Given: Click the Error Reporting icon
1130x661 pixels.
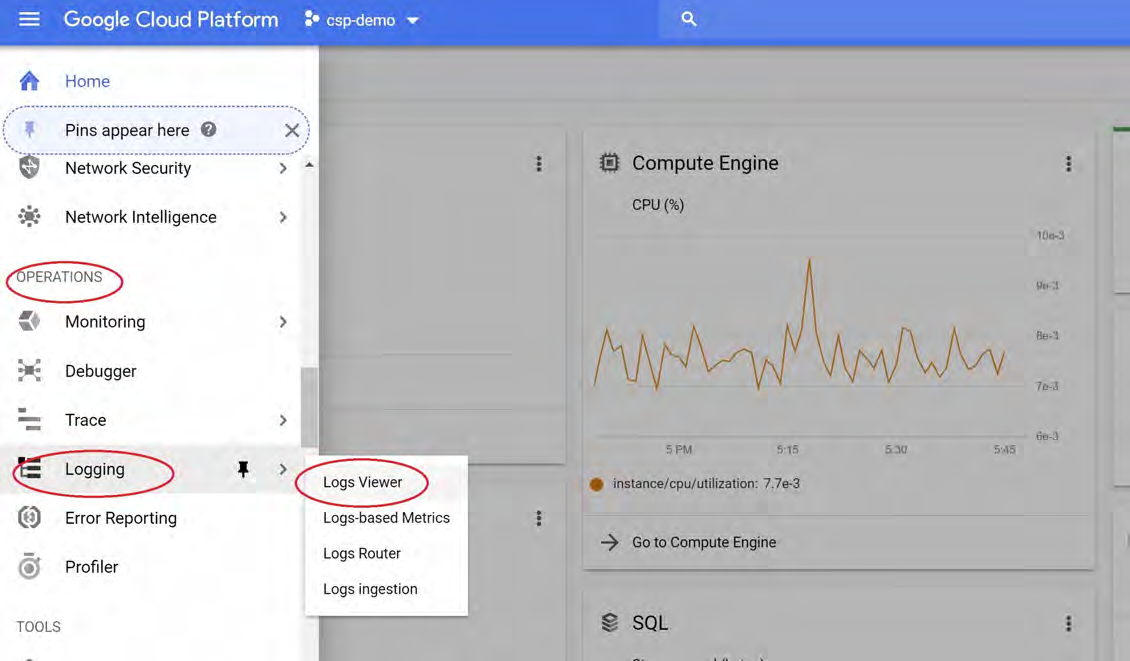Looking at the screenshot, I should pos(30,518).
